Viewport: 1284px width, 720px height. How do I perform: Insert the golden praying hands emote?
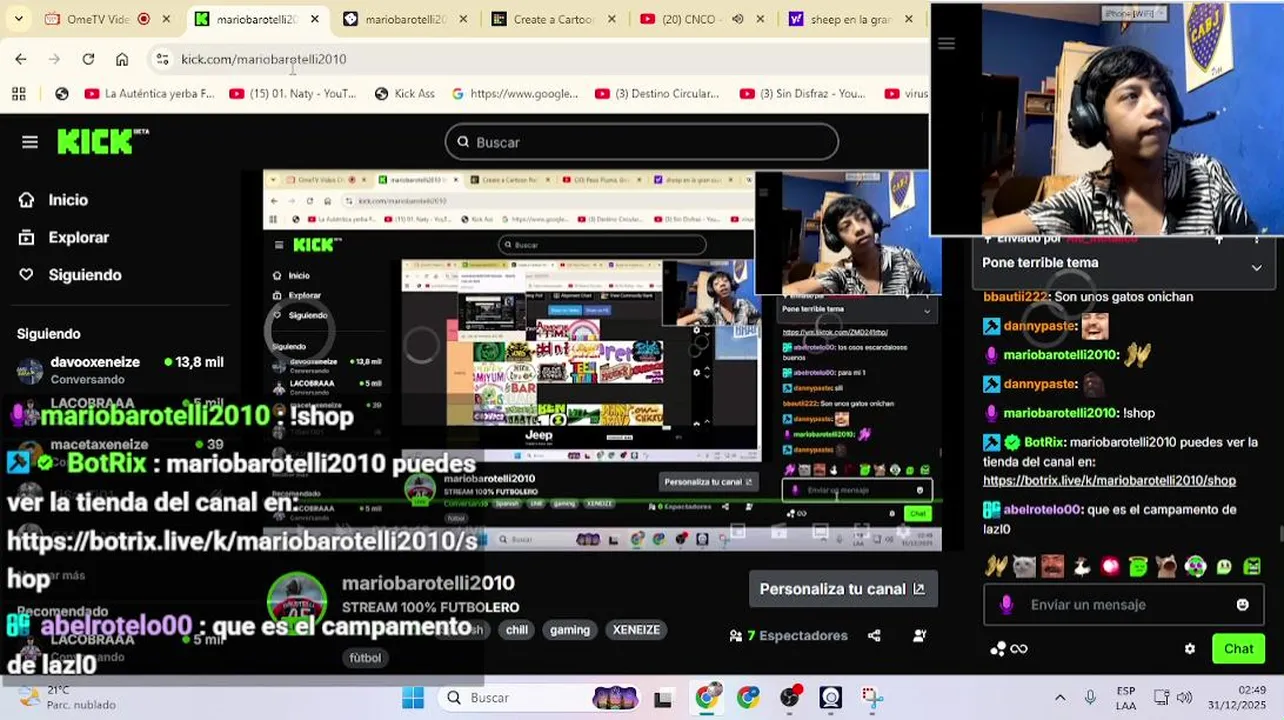click(995, 567)
